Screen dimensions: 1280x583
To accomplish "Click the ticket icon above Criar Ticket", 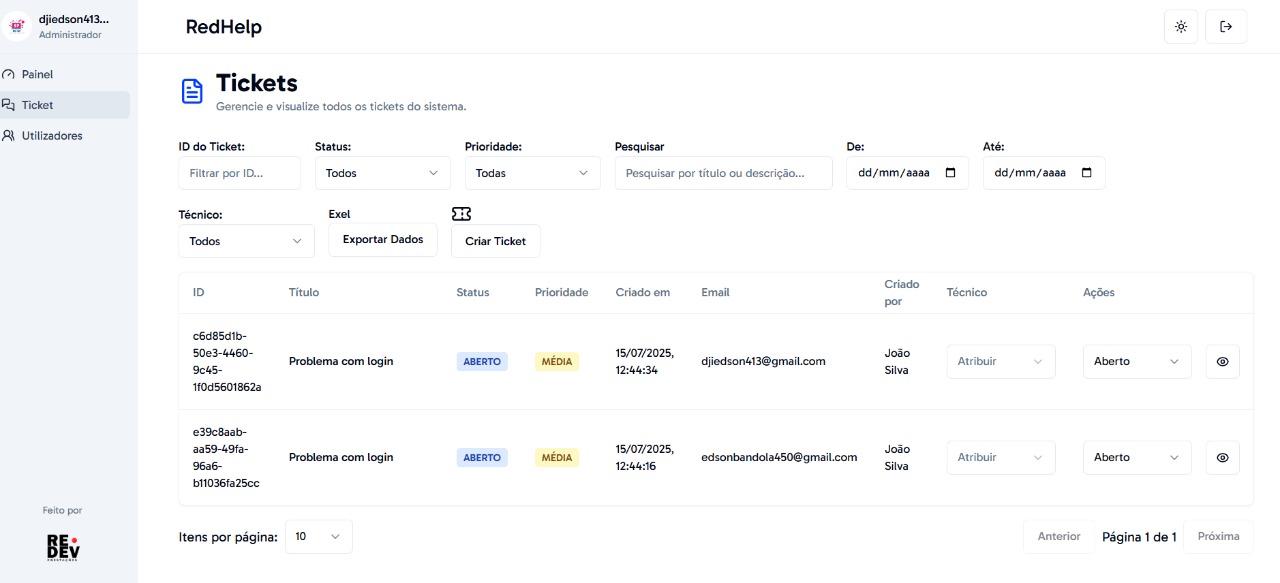I will [461, 213].
